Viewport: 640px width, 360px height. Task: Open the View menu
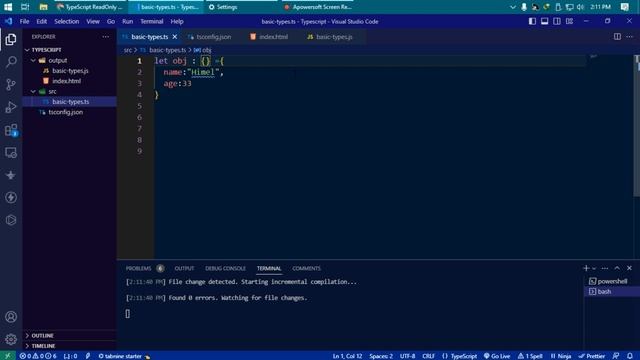tap(93, 21)
